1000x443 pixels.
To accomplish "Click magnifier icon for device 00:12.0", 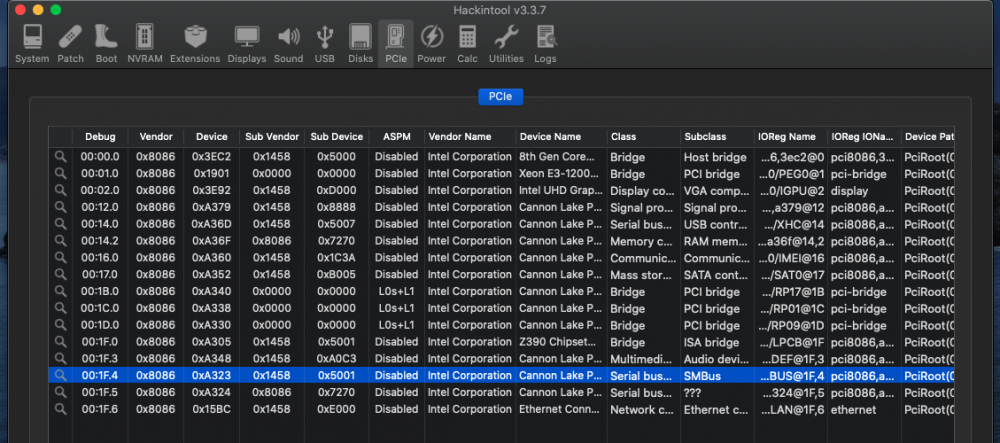I will 60,207.
